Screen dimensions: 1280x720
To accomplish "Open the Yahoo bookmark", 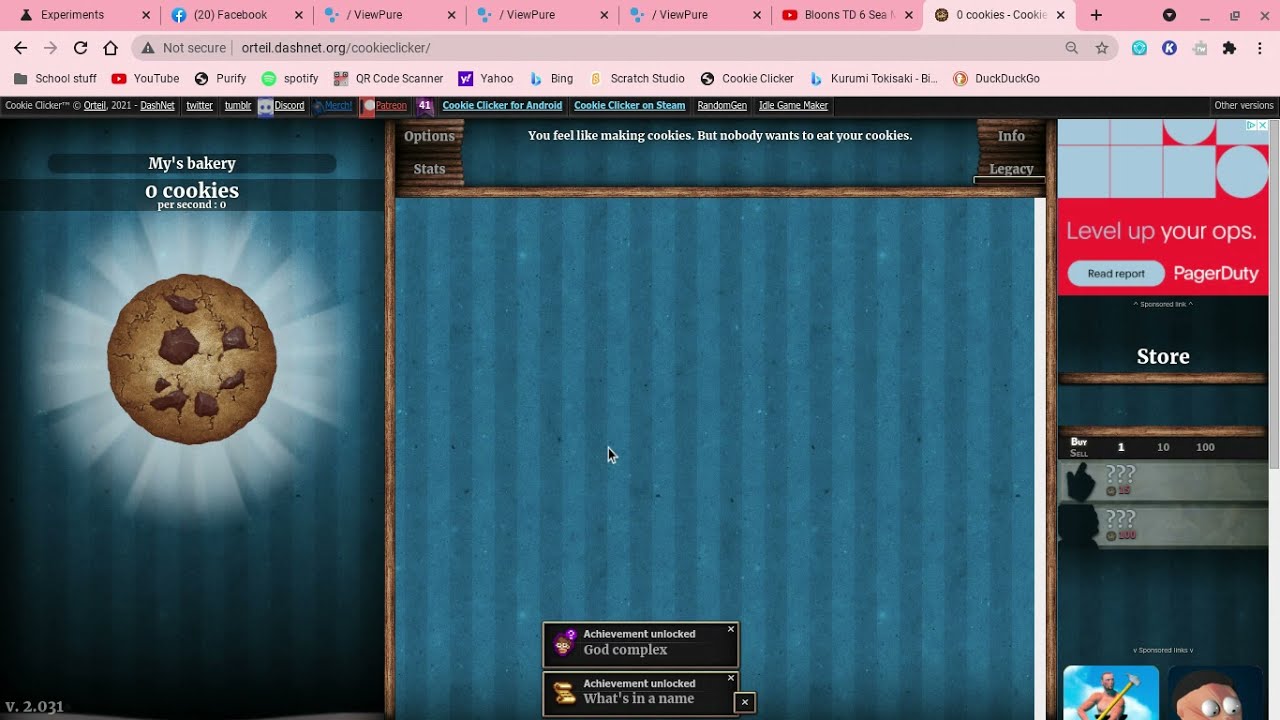I will click(486, 78).
